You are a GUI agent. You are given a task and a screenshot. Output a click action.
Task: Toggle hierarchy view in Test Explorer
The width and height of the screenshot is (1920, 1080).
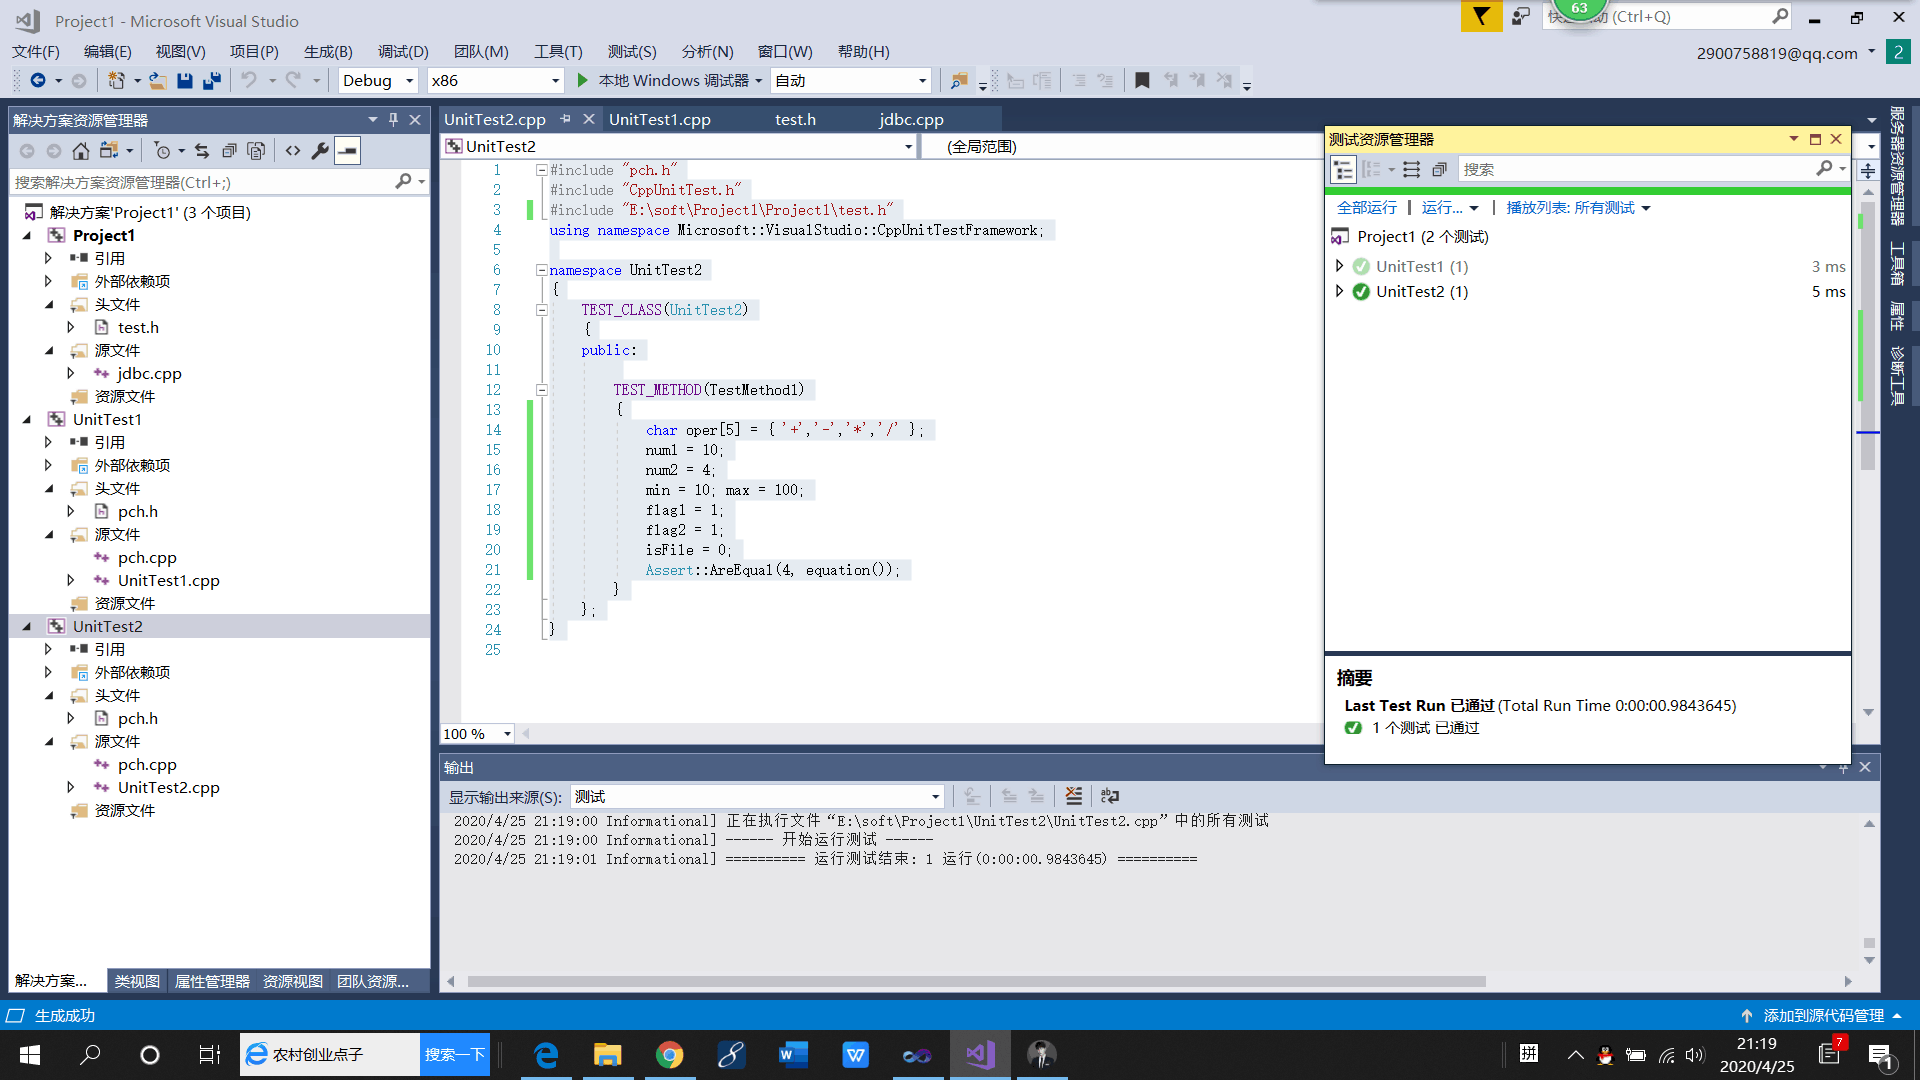pos(1343,170)
